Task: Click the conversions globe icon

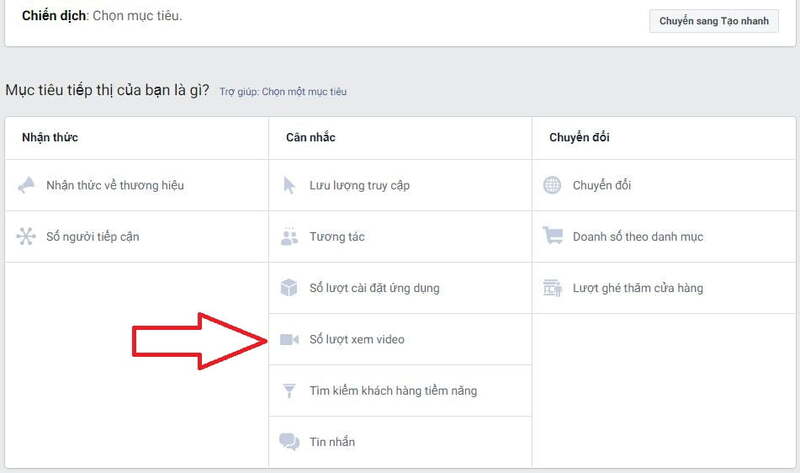Action: tap(552, 185)
